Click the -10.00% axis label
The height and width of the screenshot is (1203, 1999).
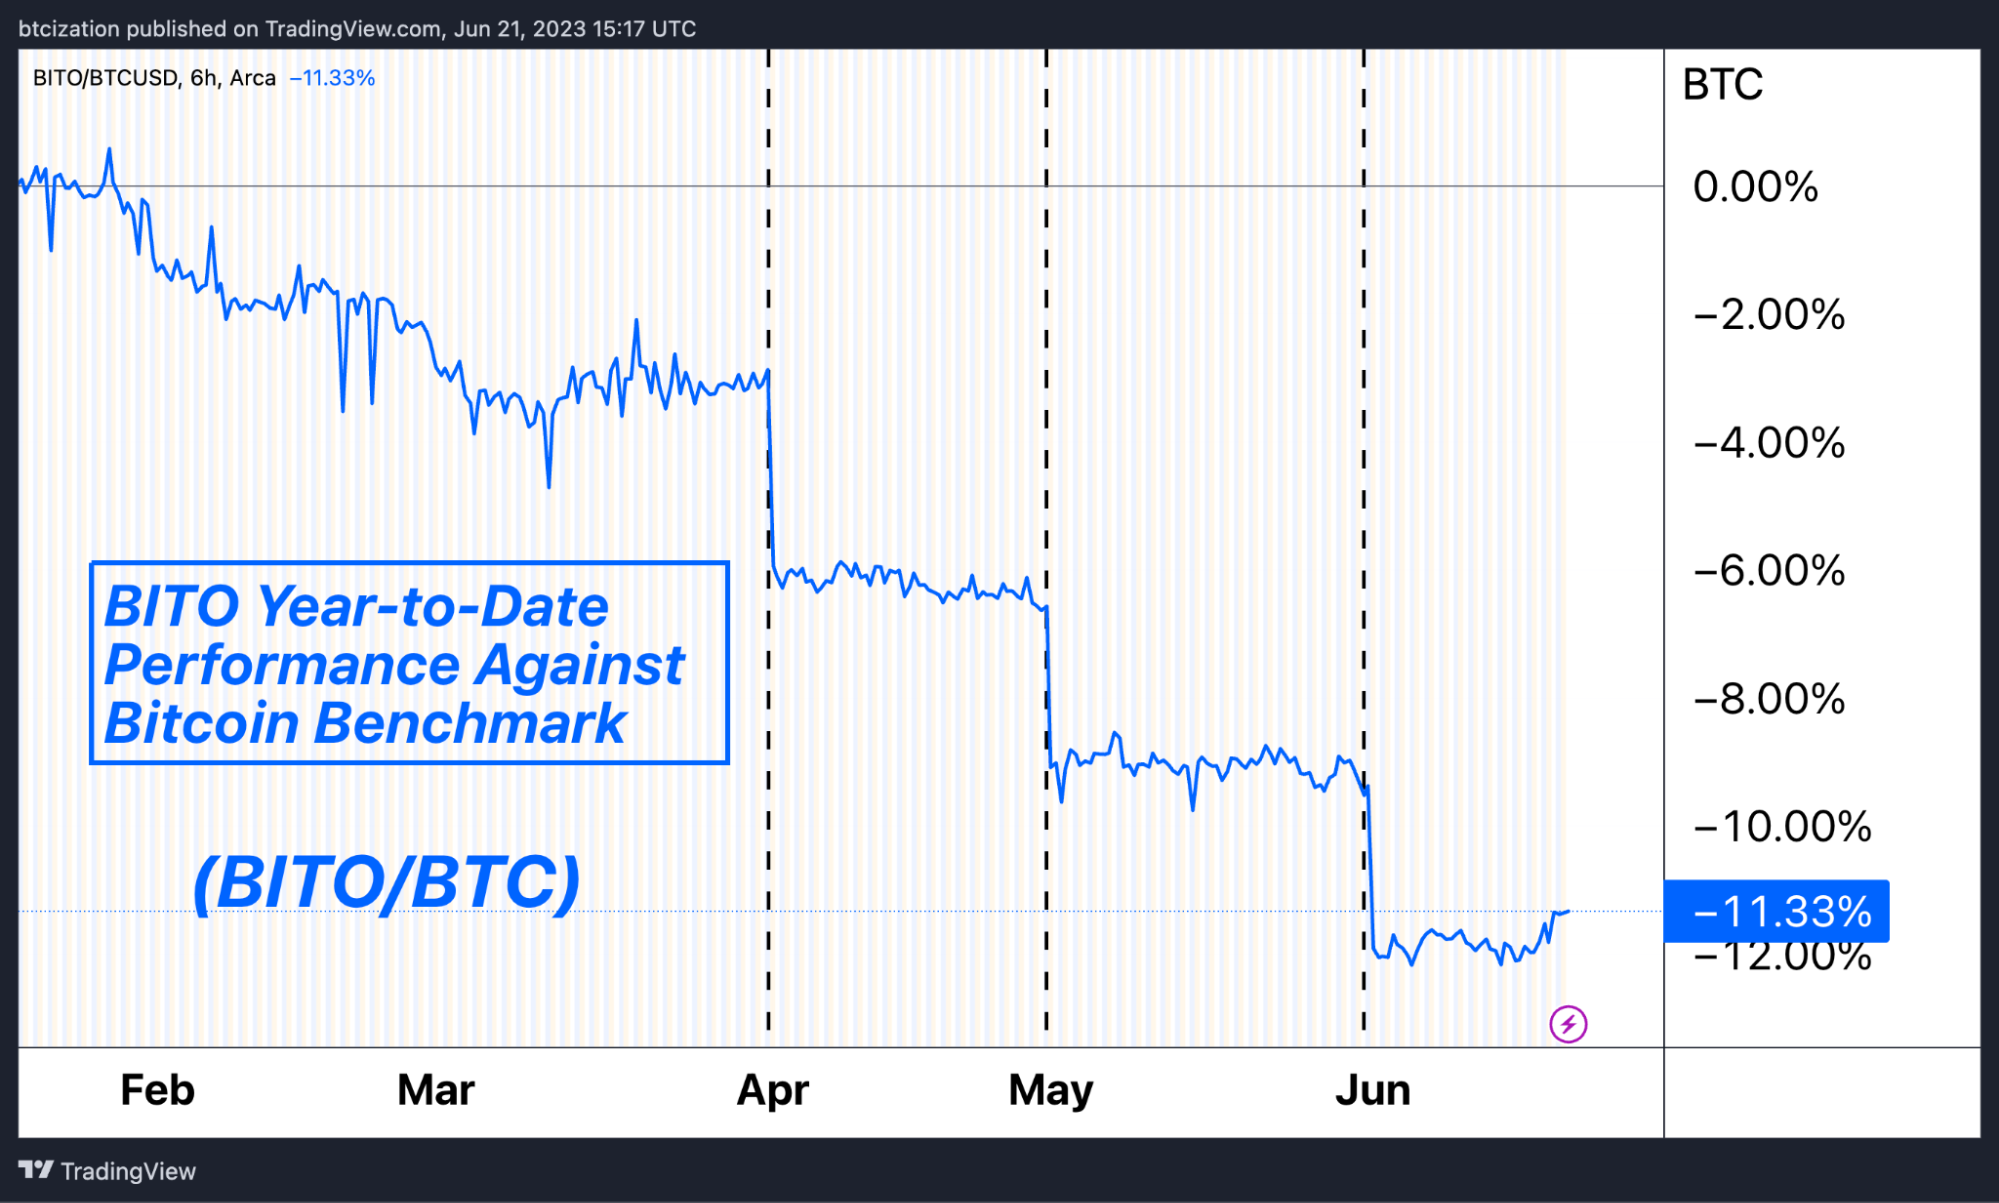tap(1782, 827)
